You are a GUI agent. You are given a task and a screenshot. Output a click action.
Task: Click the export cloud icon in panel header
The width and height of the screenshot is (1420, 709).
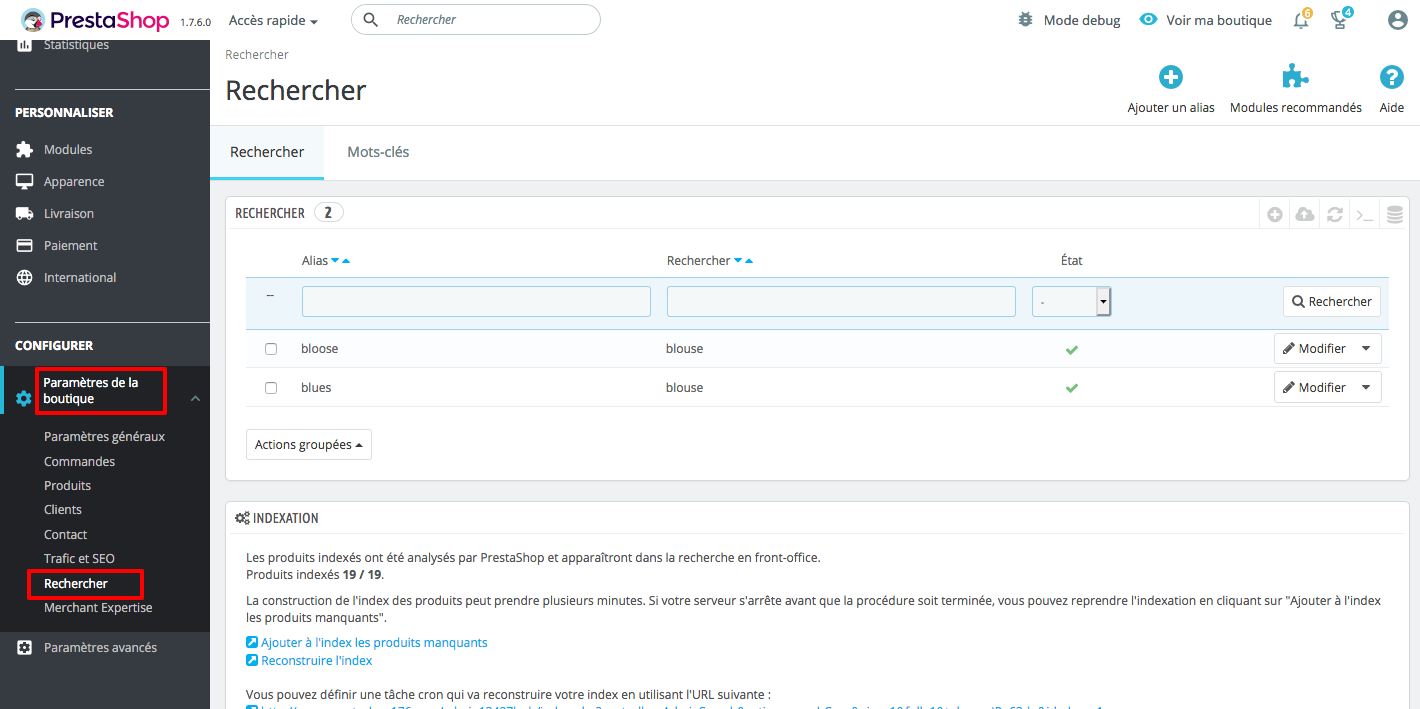(1304, 214)
